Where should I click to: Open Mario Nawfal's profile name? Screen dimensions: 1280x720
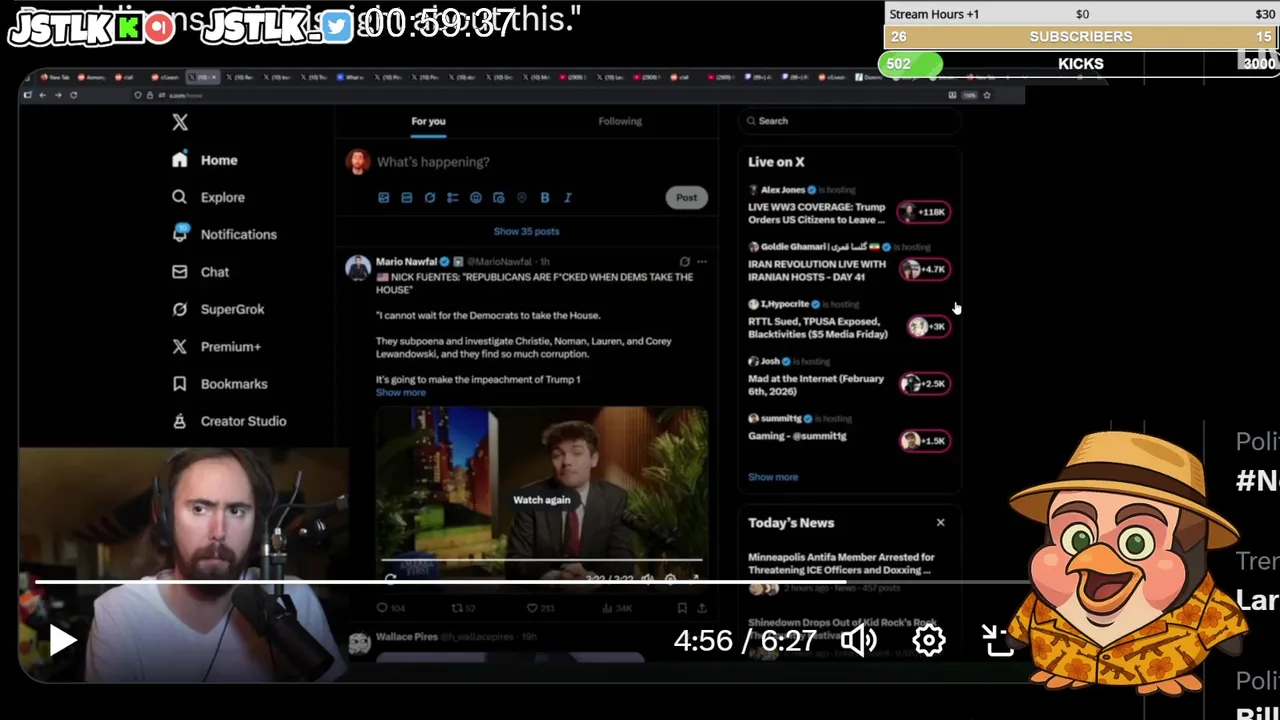(406, 262)
